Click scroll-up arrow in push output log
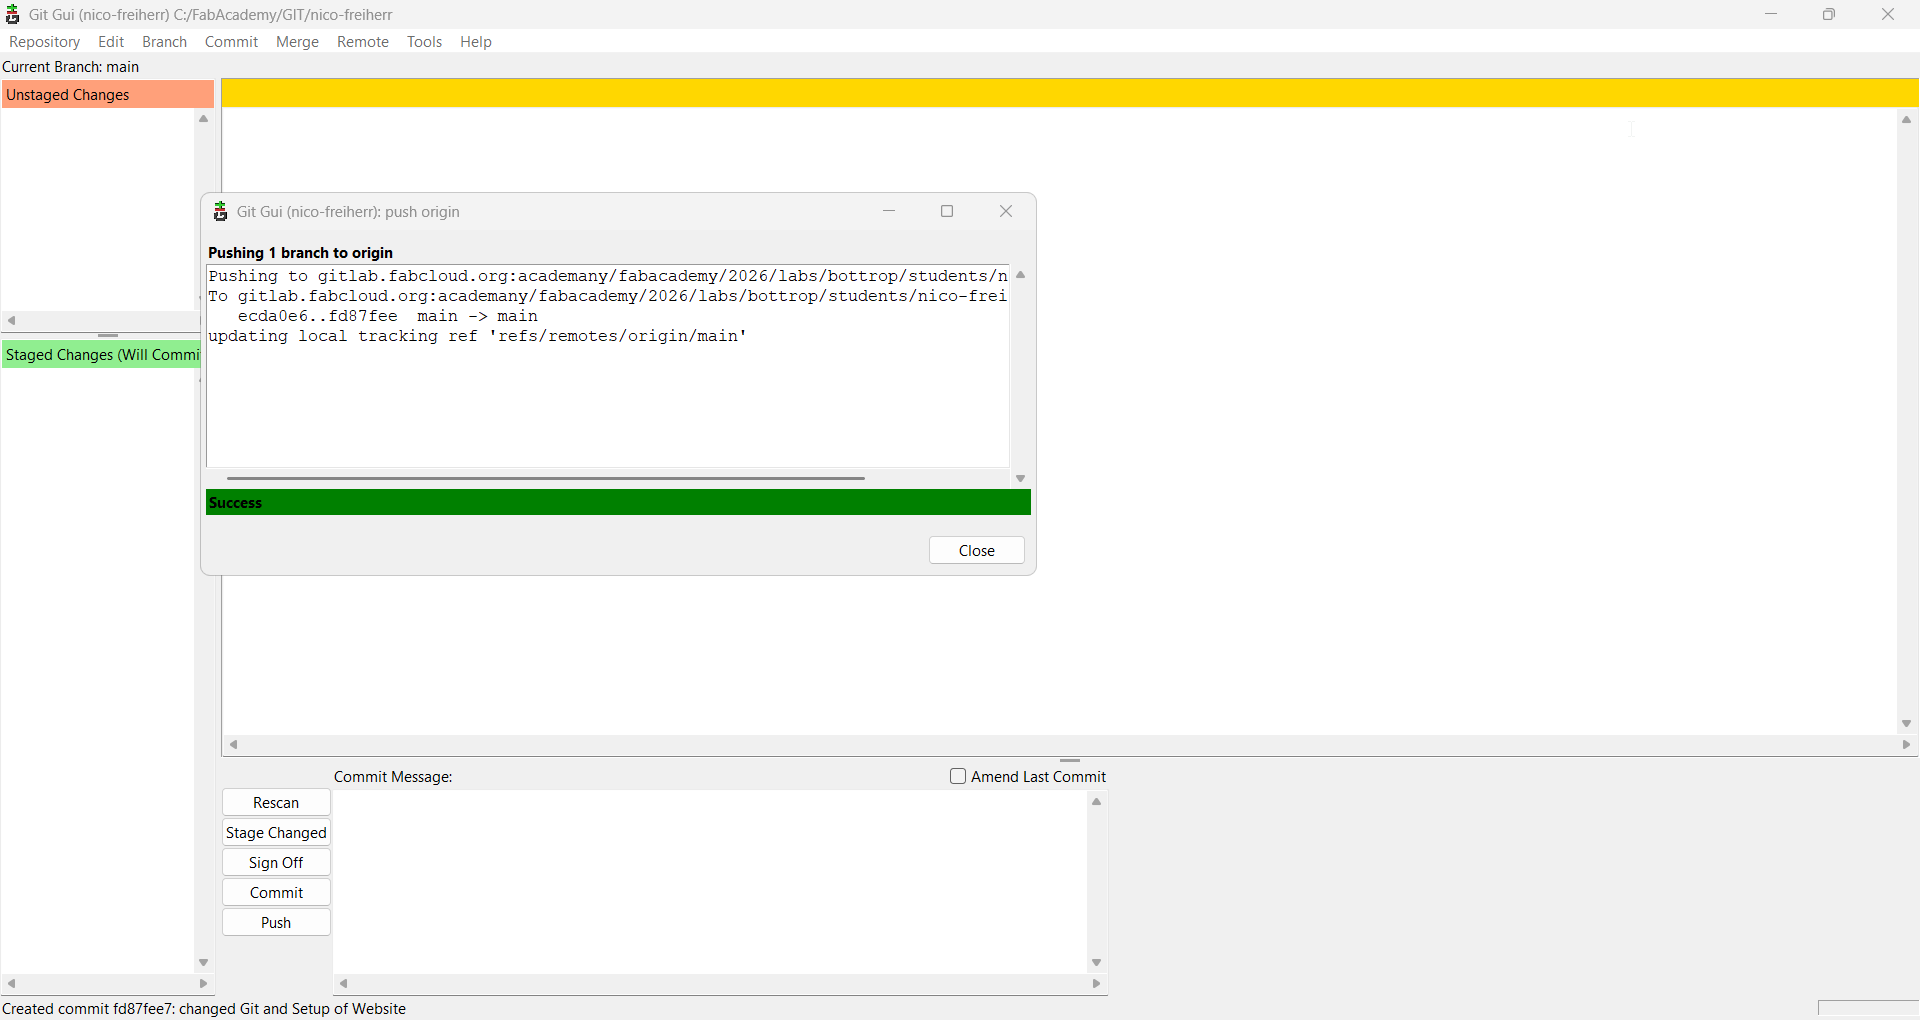Image resolution: width=1920 pixels, height=1020 pixels. point(1021,275)
